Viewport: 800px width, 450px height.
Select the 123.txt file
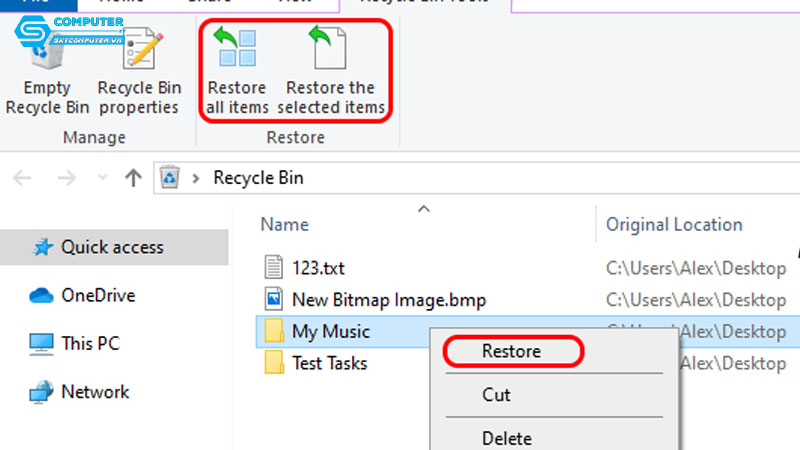click(x=318, y=268)
